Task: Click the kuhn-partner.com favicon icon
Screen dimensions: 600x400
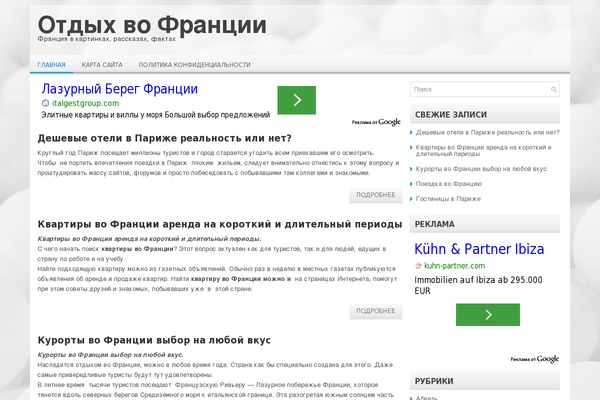Action: tap(418, 266)
